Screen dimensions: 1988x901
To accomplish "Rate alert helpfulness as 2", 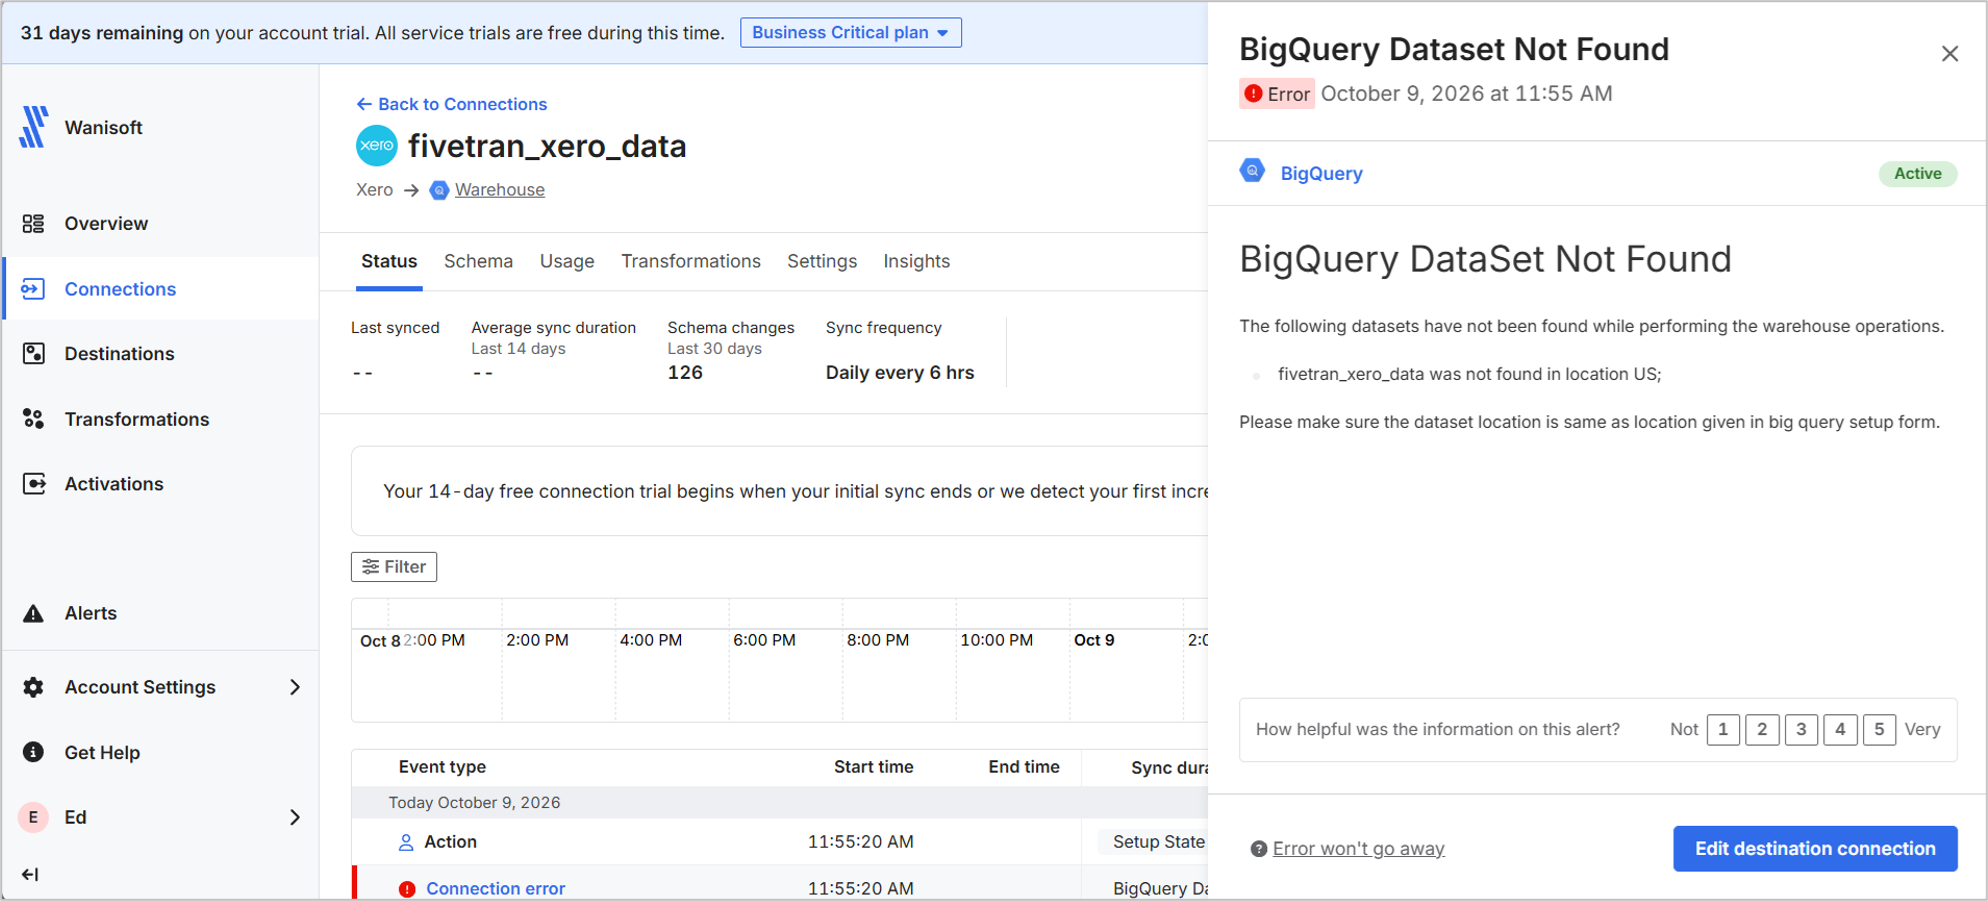I will (1762, 729).
